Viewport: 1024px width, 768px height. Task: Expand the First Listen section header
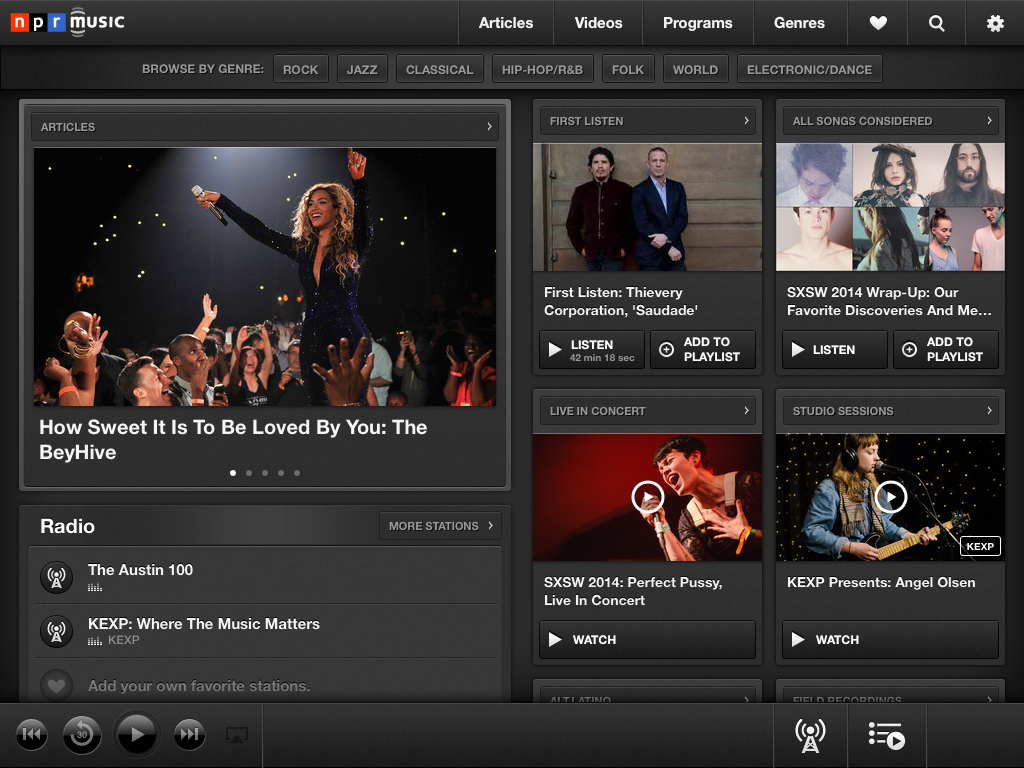(647, 121)
